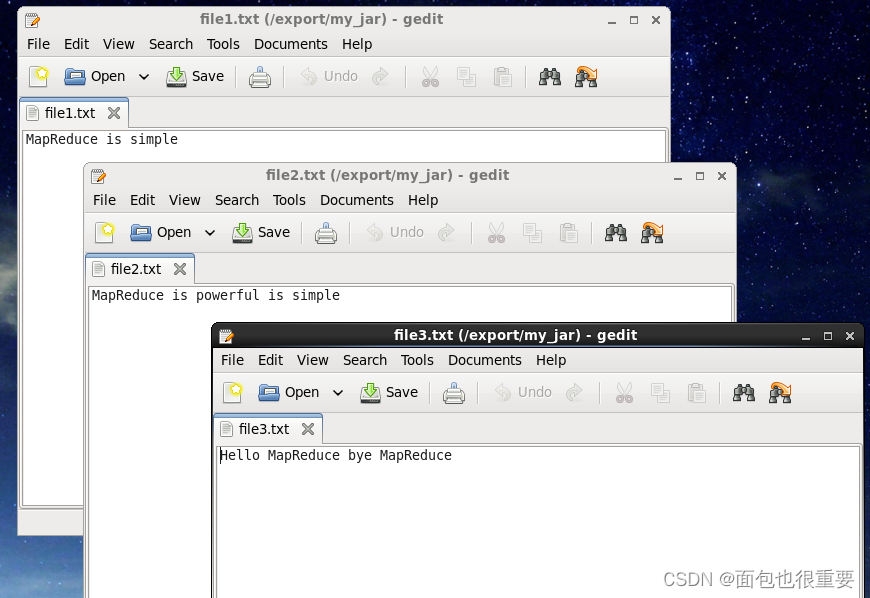Close the file1.txt tab
The height and width of the screenshot is (598, 870).
114,113
